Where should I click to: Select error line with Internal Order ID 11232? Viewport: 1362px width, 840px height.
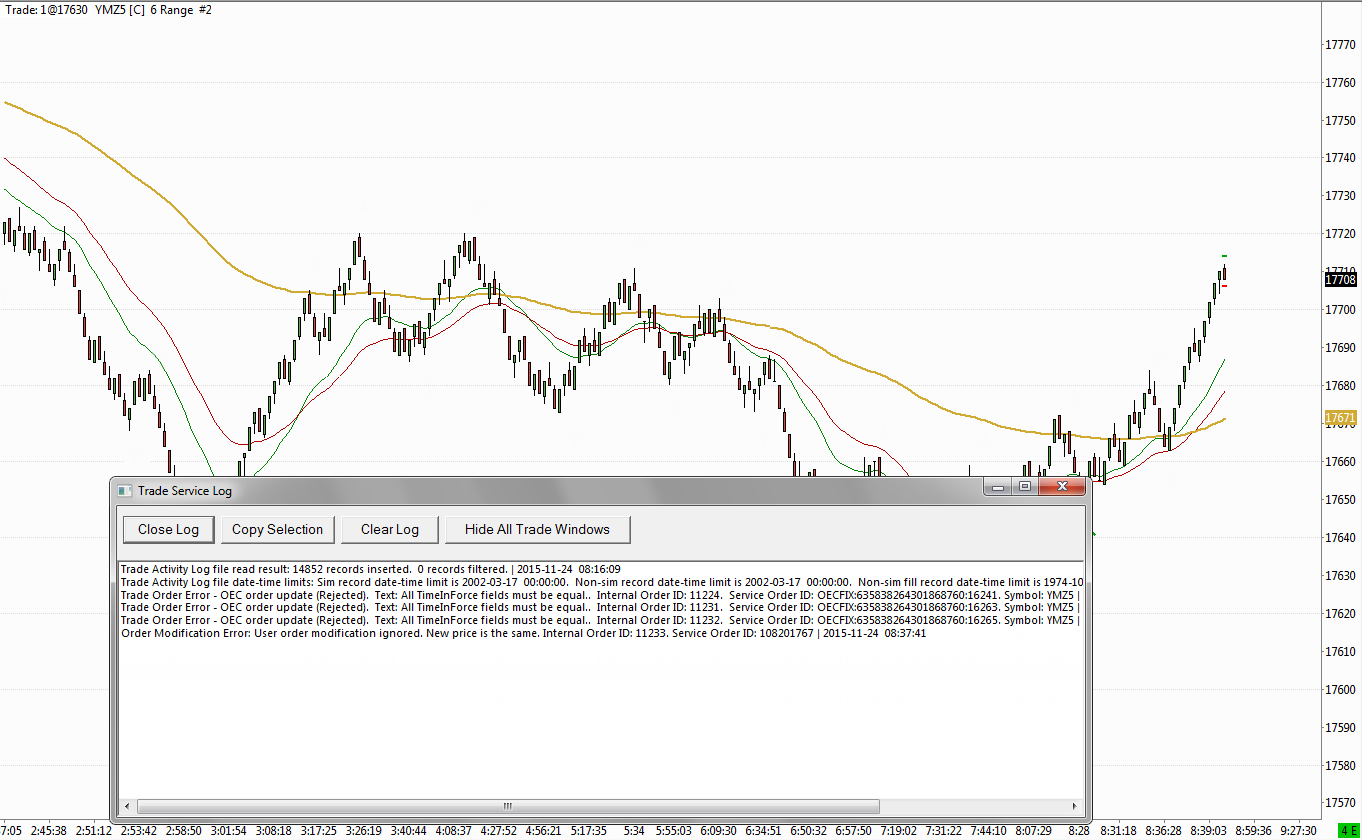click(x=601, y=621)
